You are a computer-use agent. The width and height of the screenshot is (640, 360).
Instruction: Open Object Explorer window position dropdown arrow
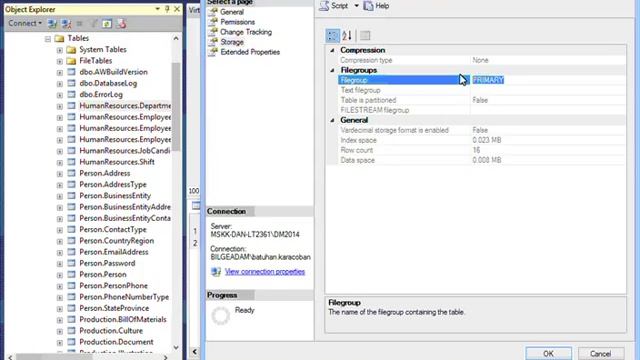(158, 9)
